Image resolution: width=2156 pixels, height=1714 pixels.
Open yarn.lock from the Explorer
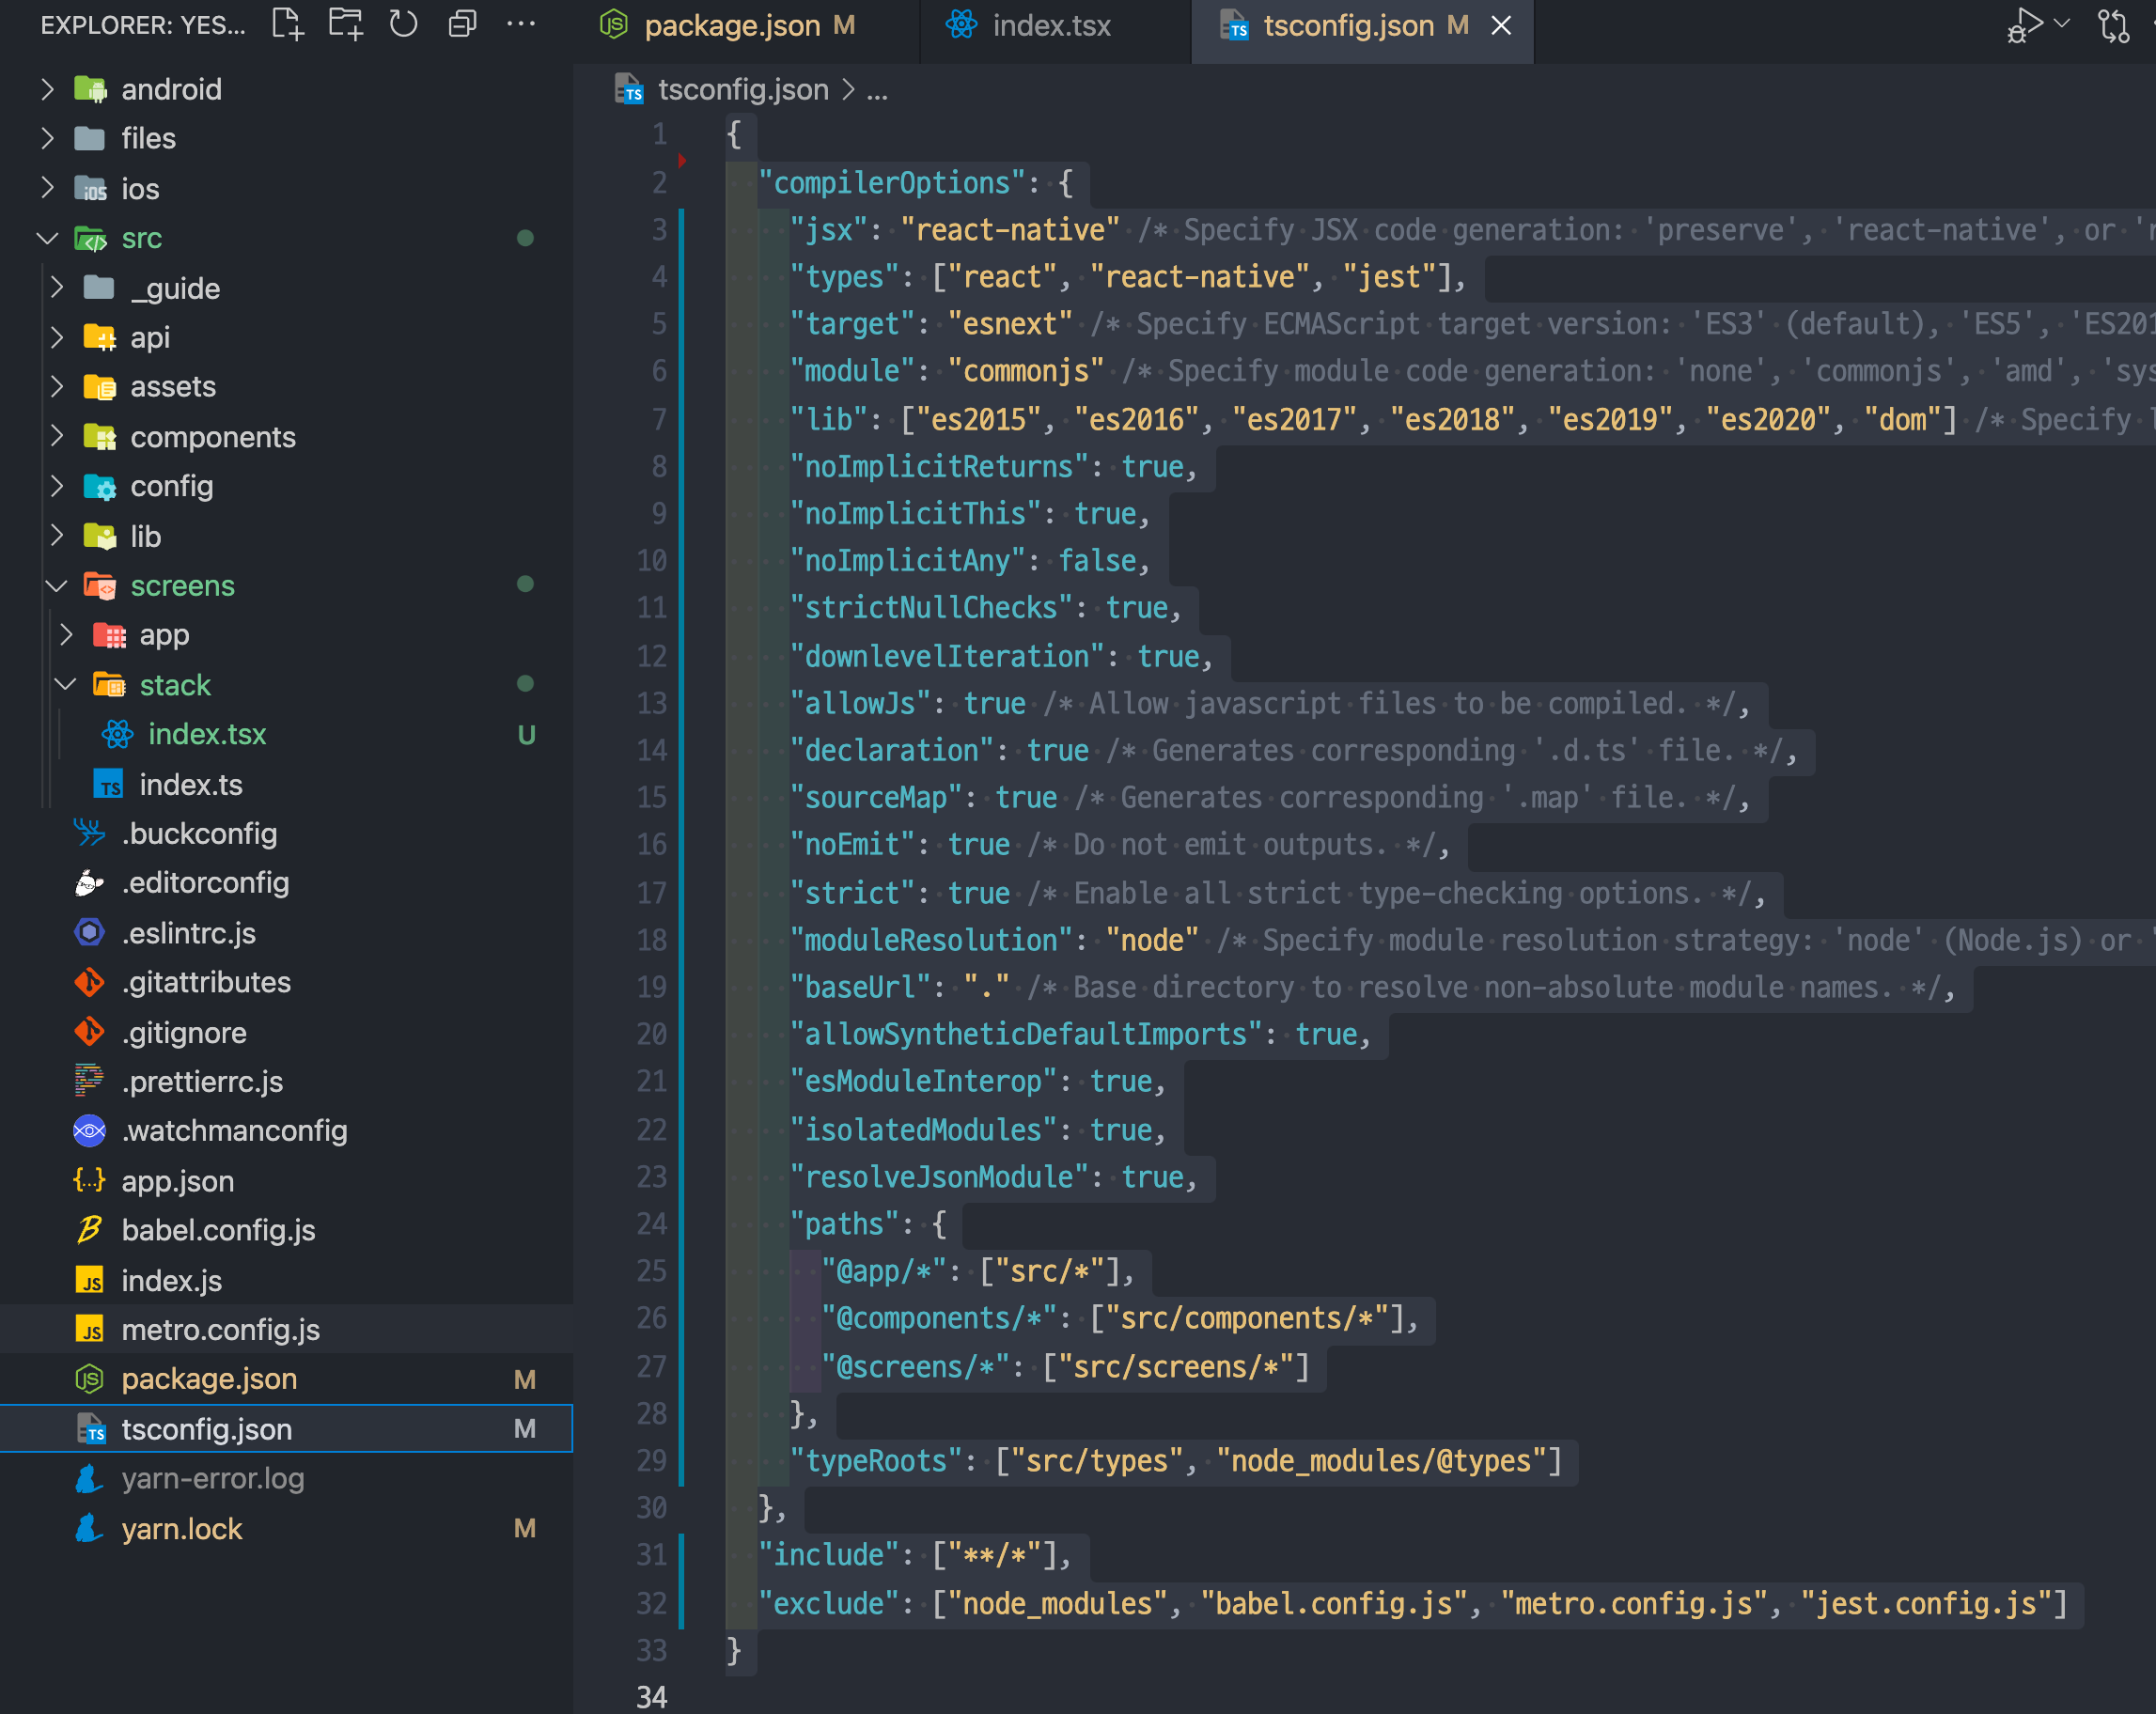(182, 1528)
